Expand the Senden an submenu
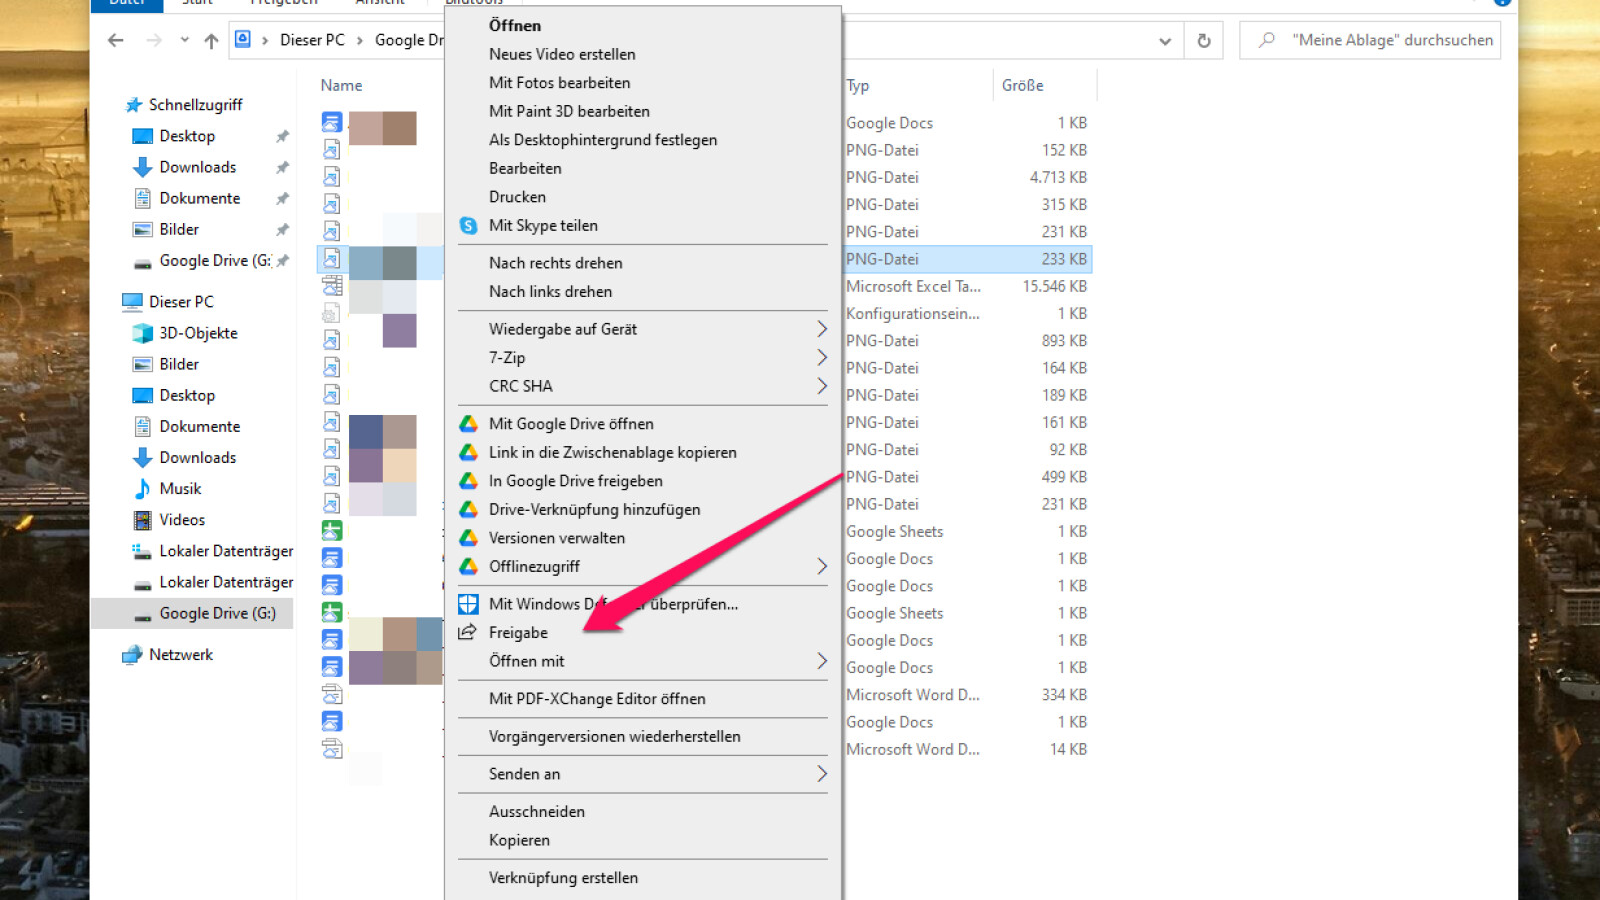 (x=821, y=774)
